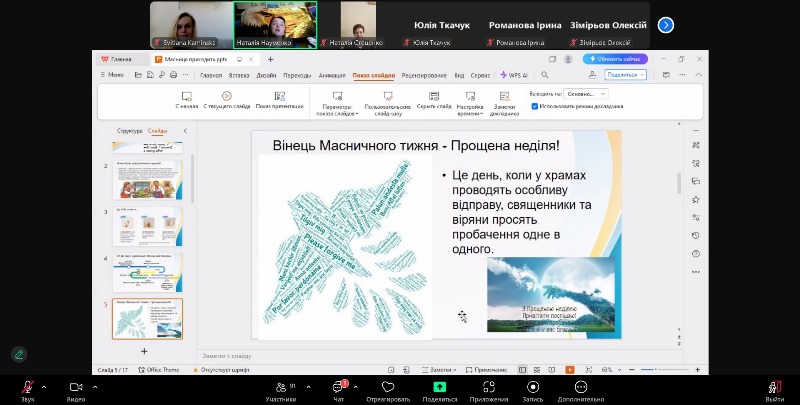Open the Zoom Чат panel
The height and width of the screenshot is (405, 800).
338,387
